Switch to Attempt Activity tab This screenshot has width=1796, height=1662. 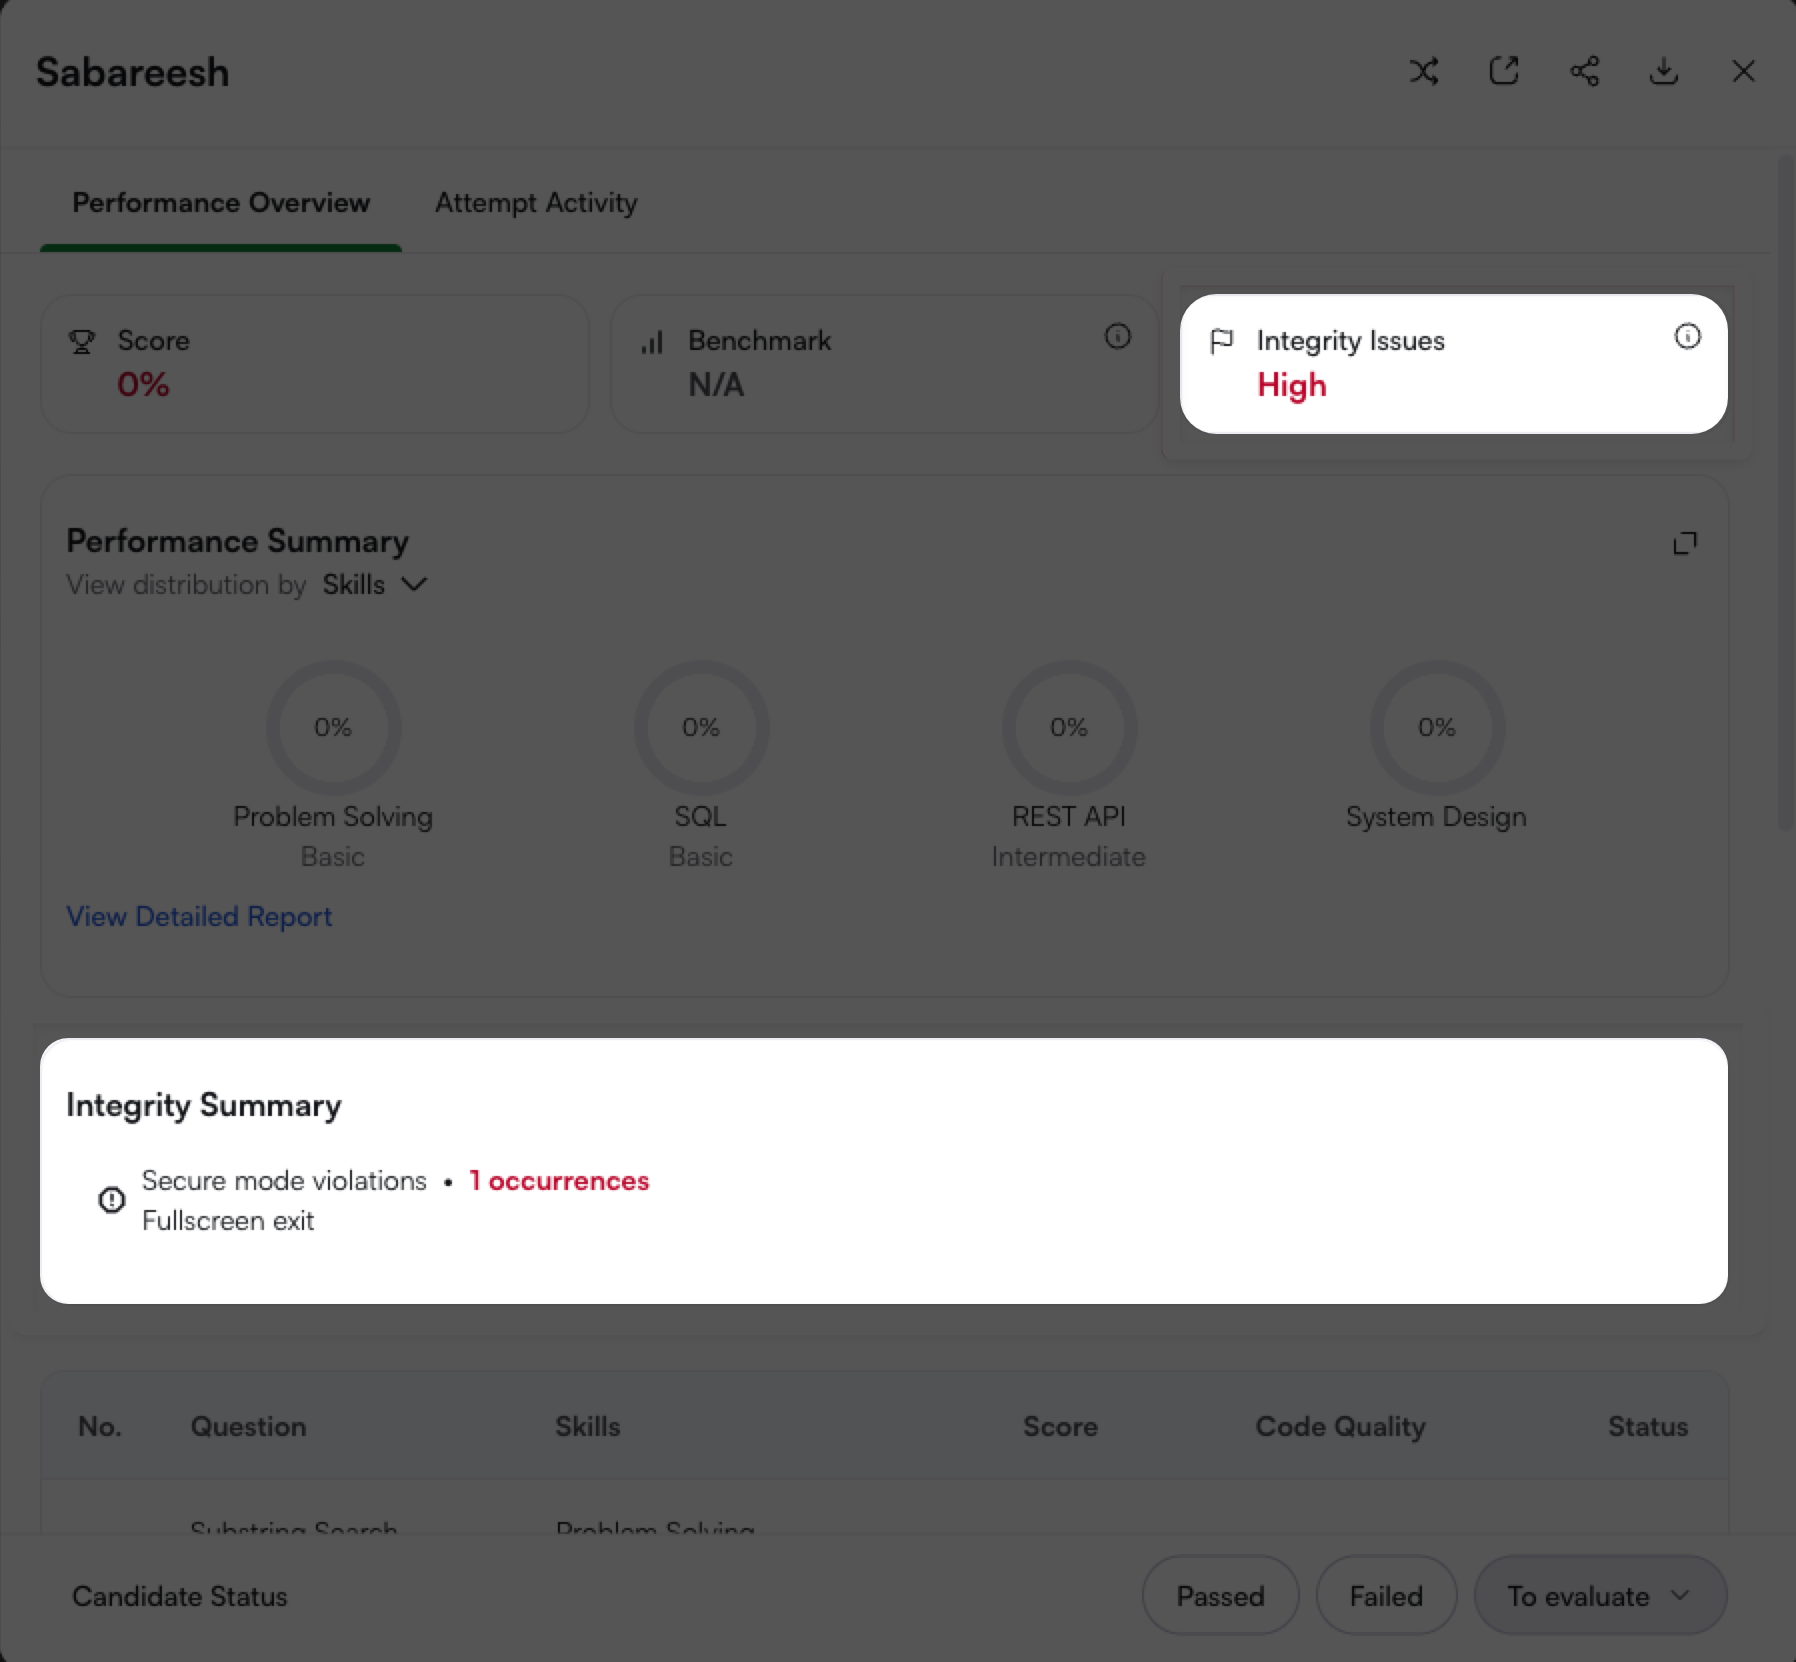[x=536, y=203]
